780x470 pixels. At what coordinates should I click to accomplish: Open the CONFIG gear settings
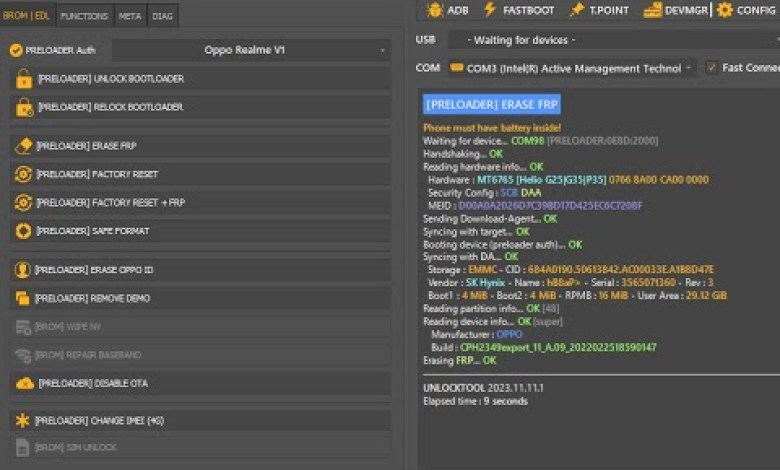(x=746, y=10)
